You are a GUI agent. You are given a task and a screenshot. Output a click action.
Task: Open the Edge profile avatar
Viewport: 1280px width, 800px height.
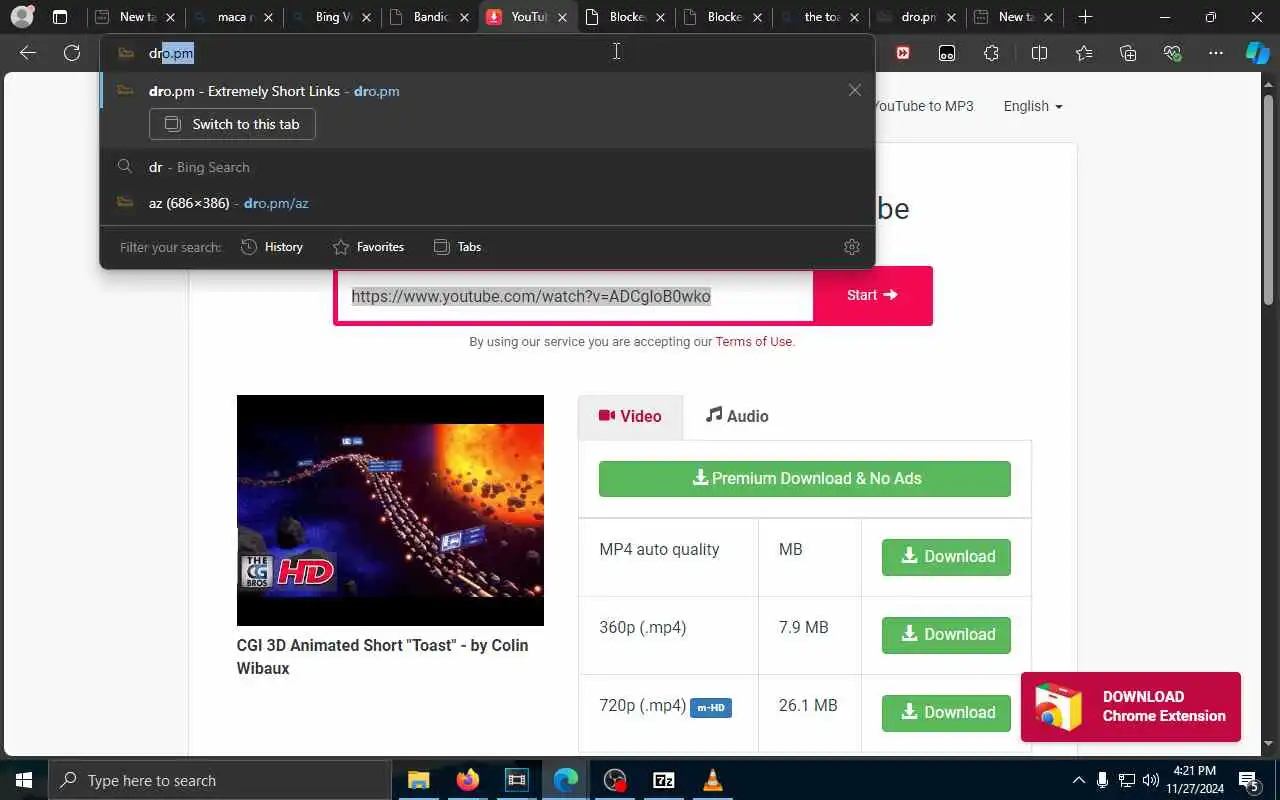coord(21,17)
